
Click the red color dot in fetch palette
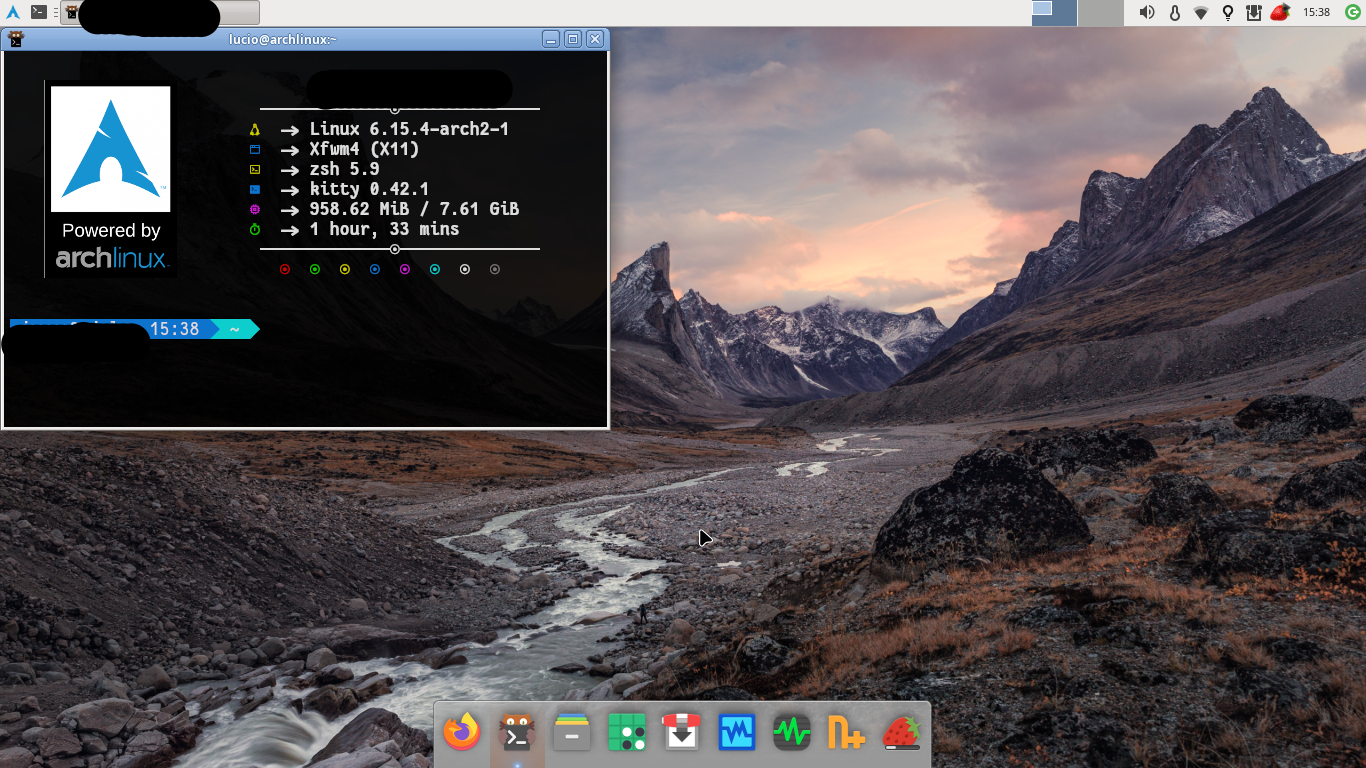[285, 269]
